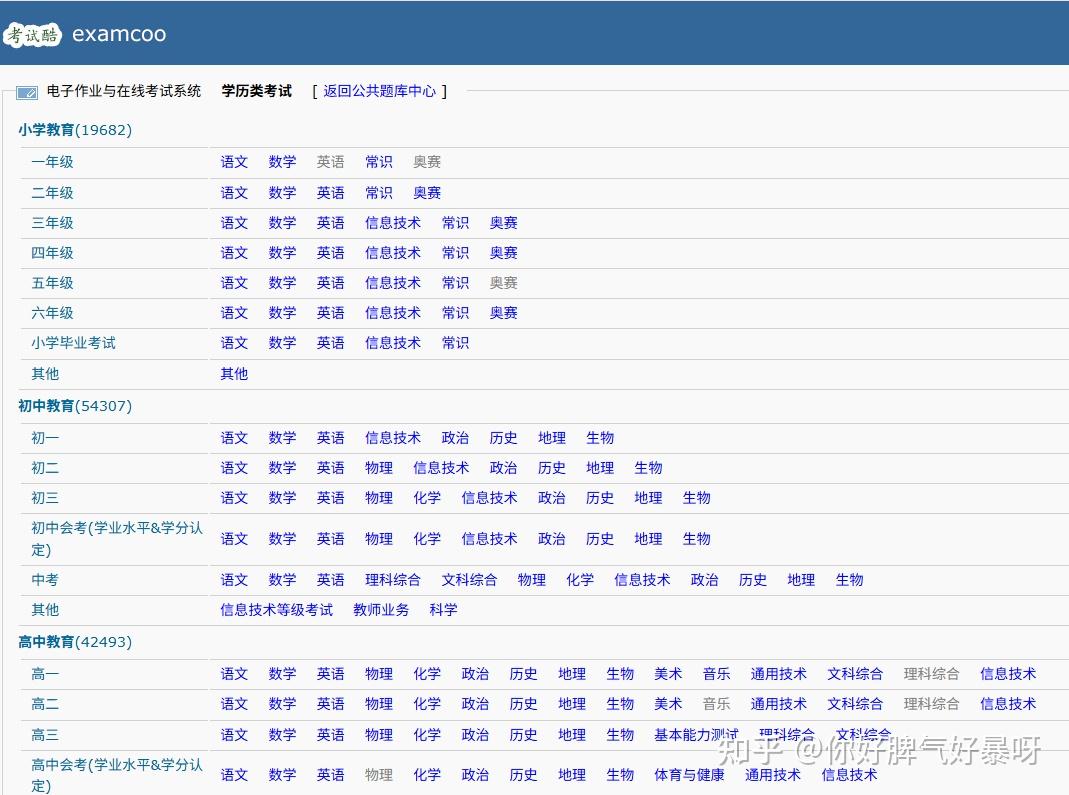Select 政治 in the 初一 row

(x=455, y=438)
